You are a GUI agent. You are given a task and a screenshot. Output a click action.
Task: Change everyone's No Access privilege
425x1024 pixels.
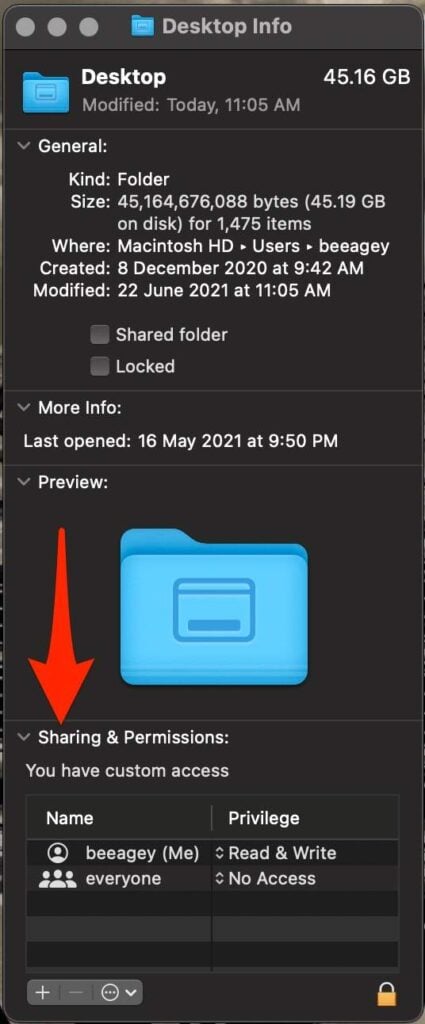tap(265, 878)
